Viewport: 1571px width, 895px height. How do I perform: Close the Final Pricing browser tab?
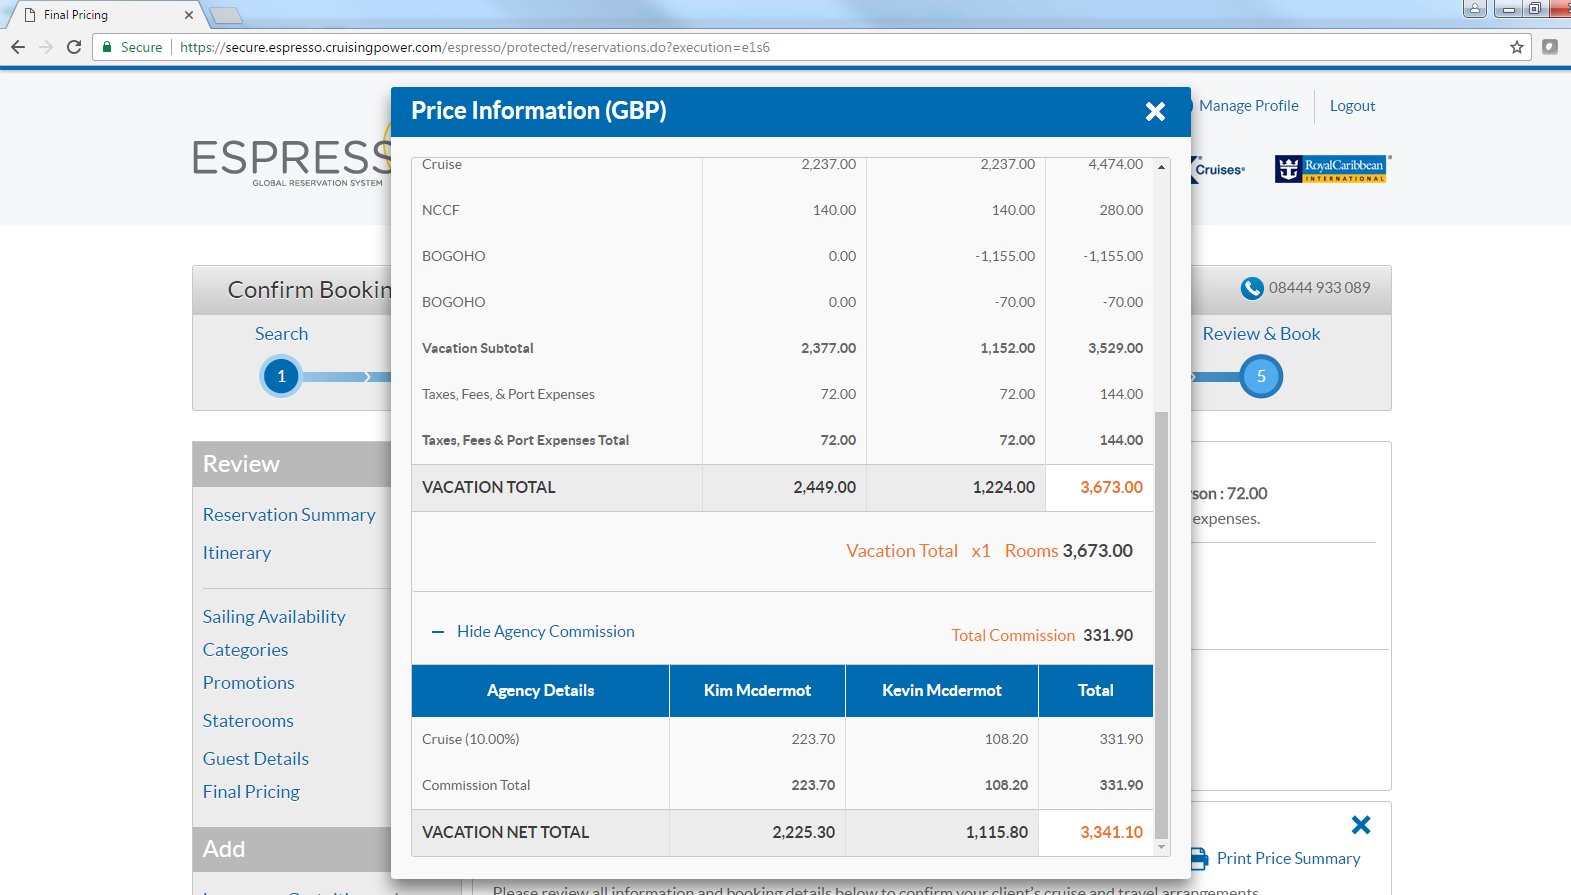(x=189, y=15)
